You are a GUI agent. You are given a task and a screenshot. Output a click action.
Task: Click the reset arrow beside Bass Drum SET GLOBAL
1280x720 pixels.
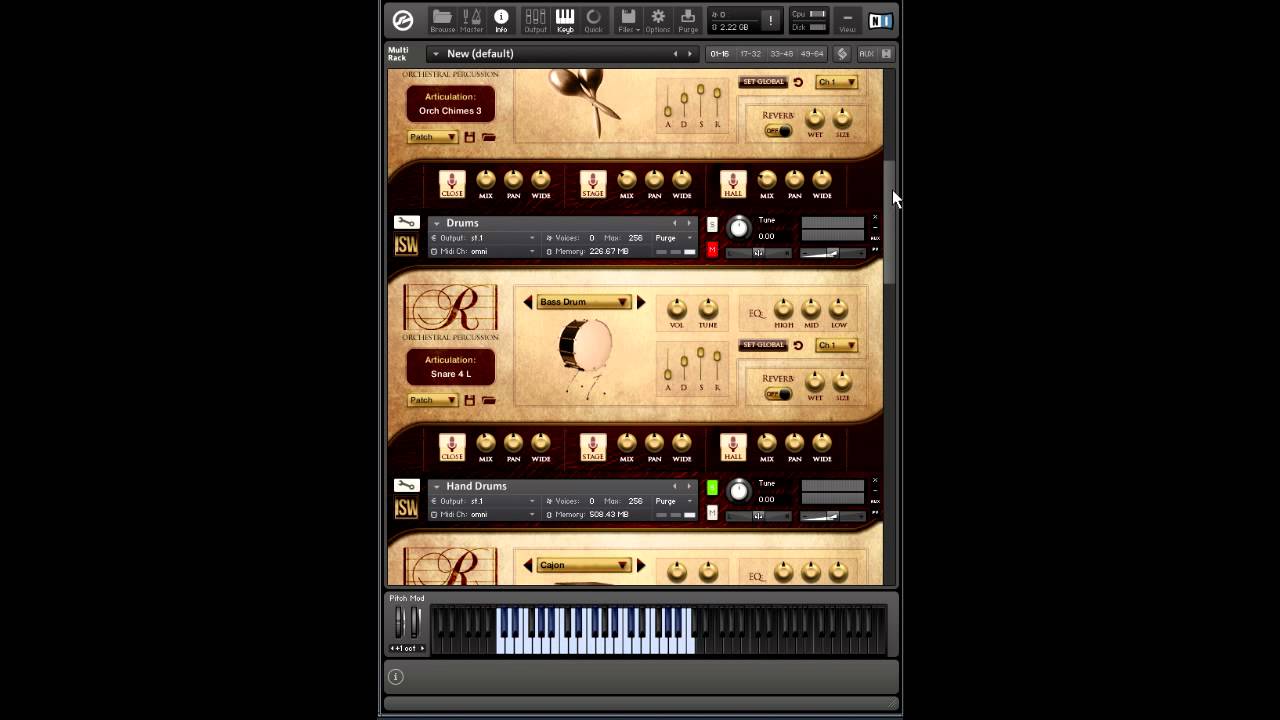point(798,345)
